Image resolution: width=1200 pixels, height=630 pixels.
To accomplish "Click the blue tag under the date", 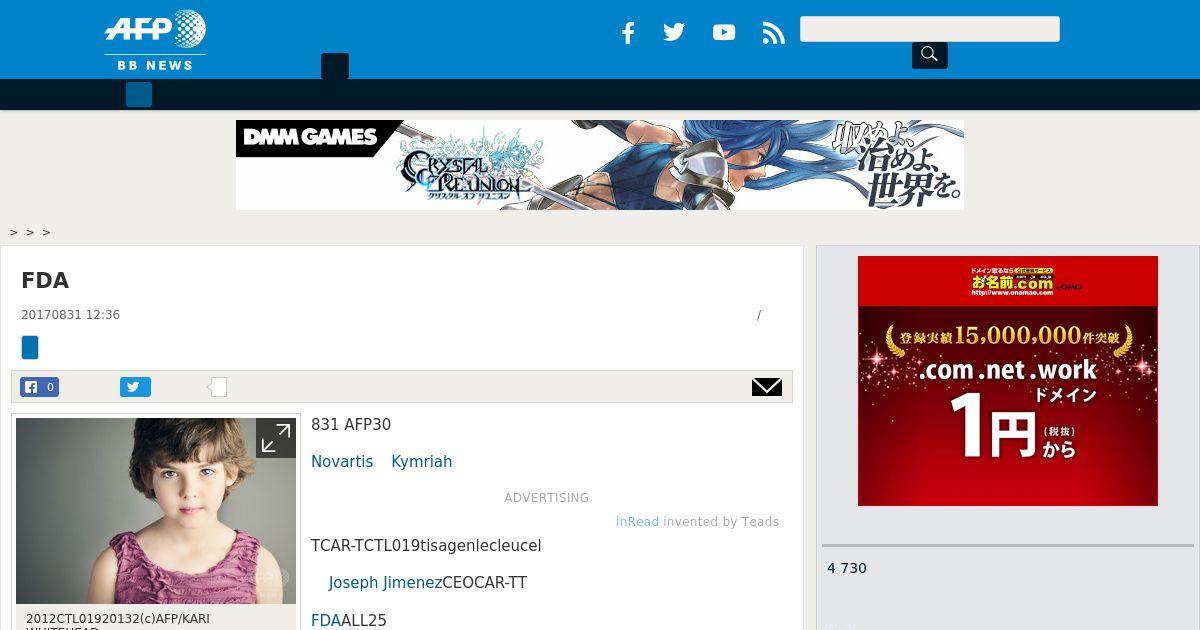I will pyautogui.click(x=30, y=348).
